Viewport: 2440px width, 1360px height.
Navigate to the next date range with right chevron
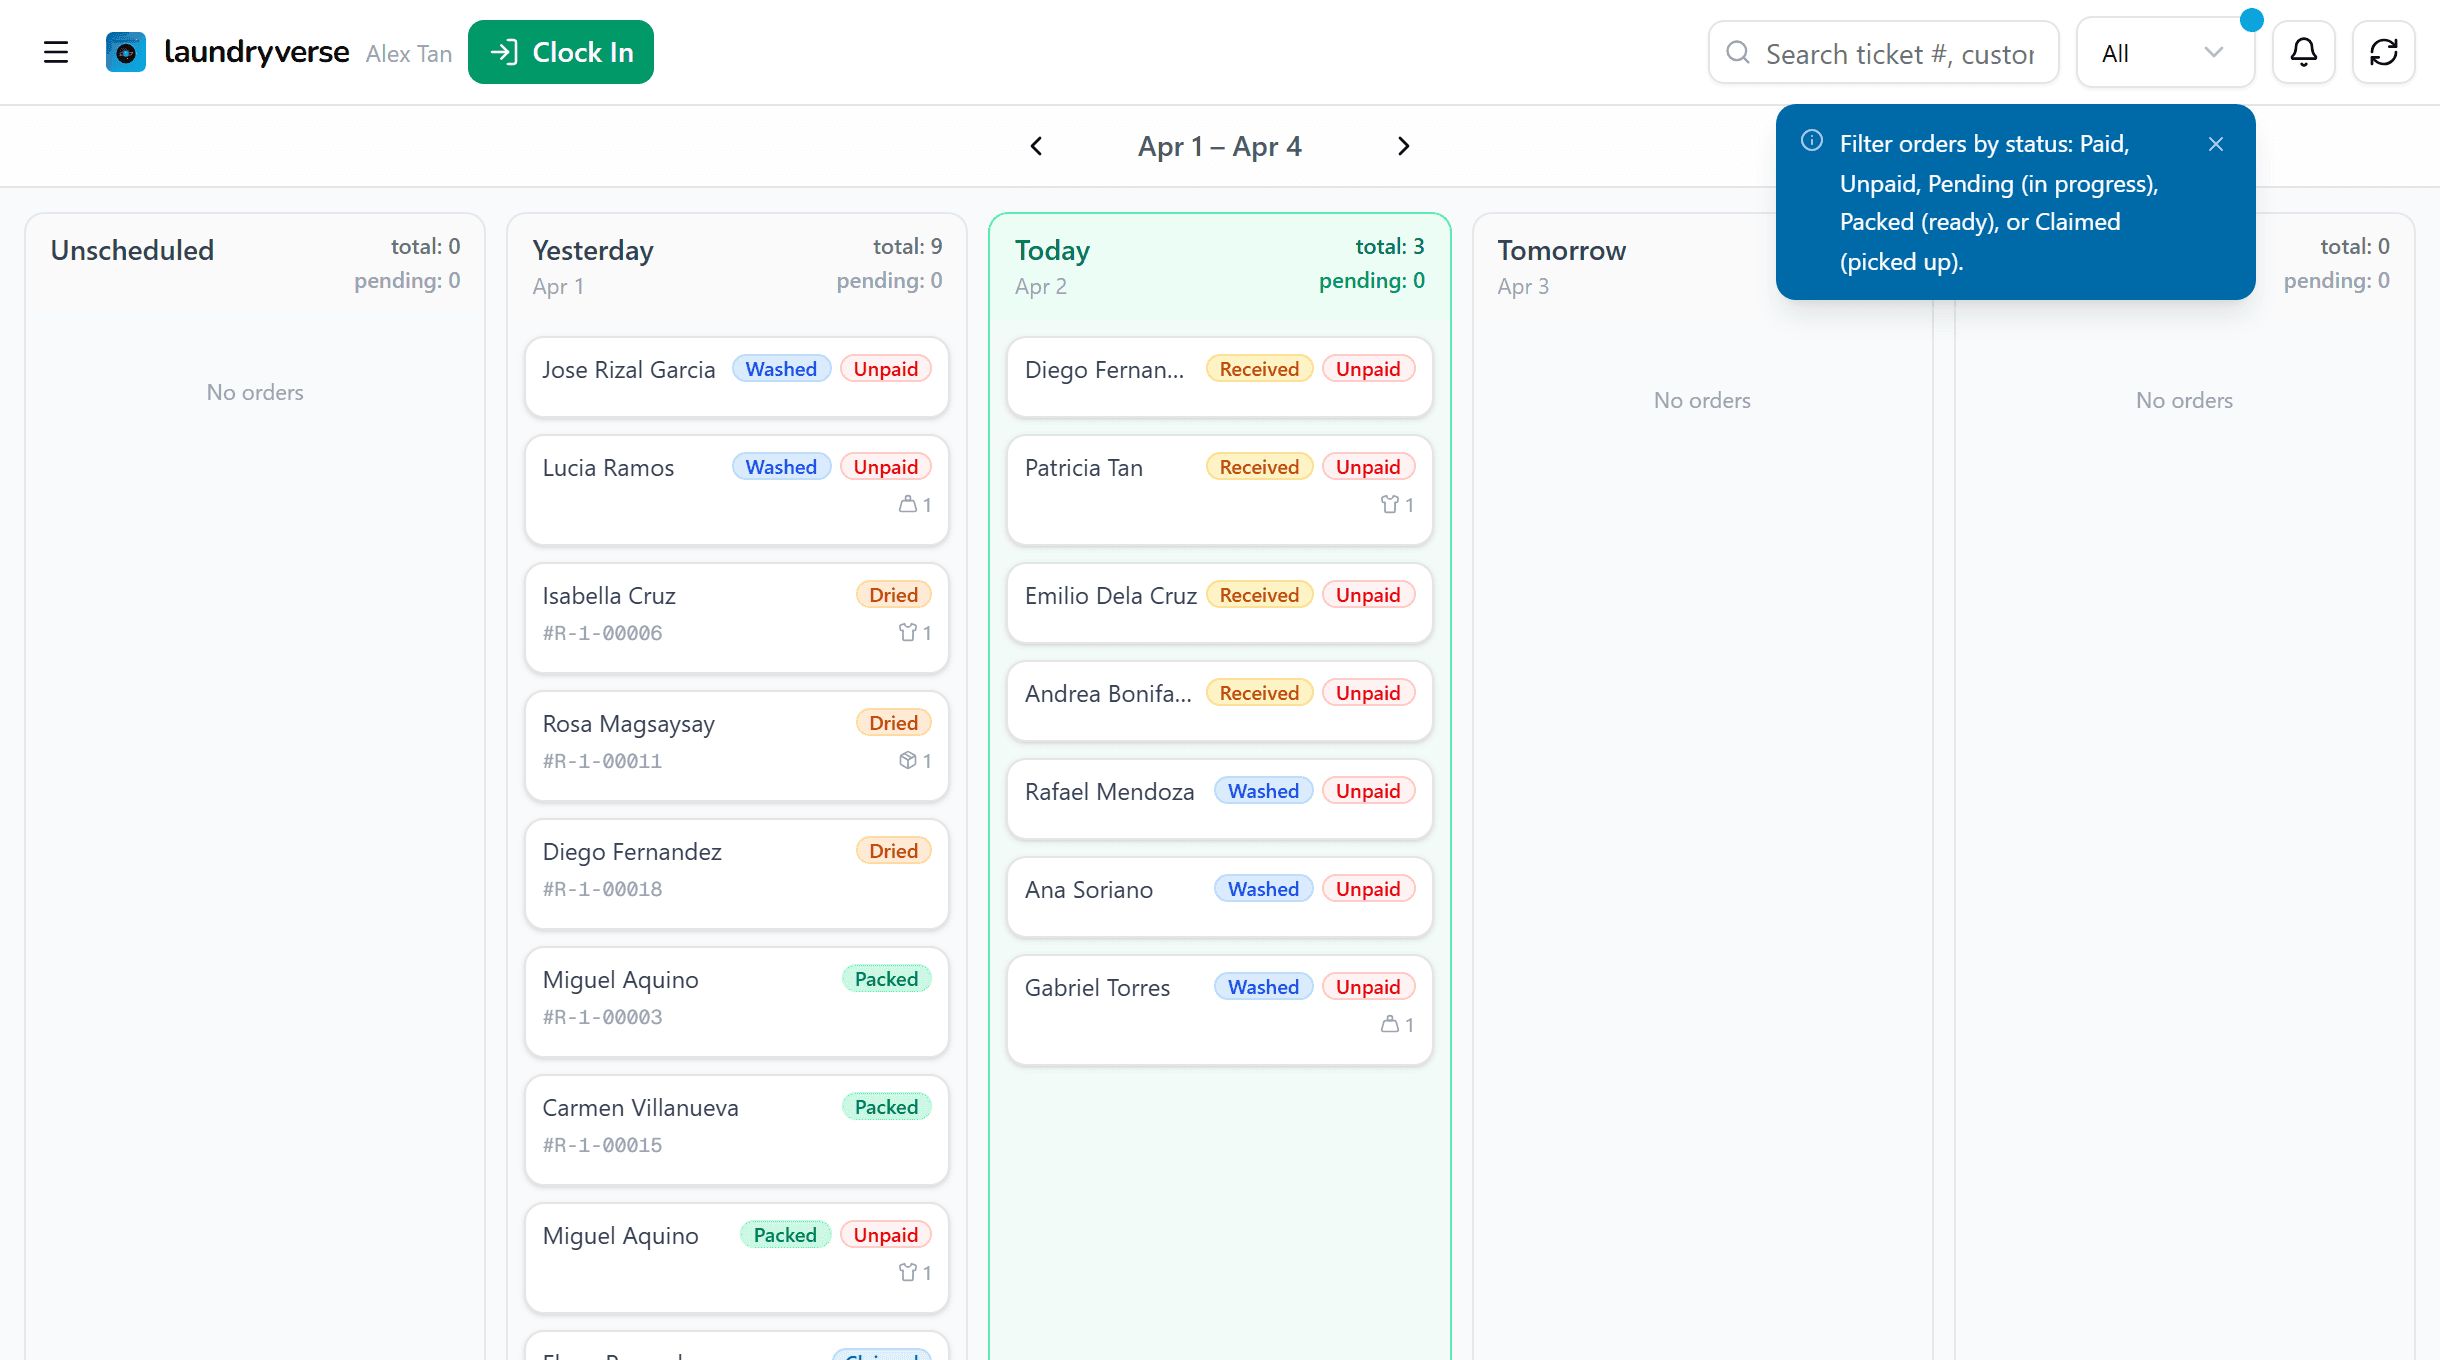pyautogui.click(x=1403, y=145)
